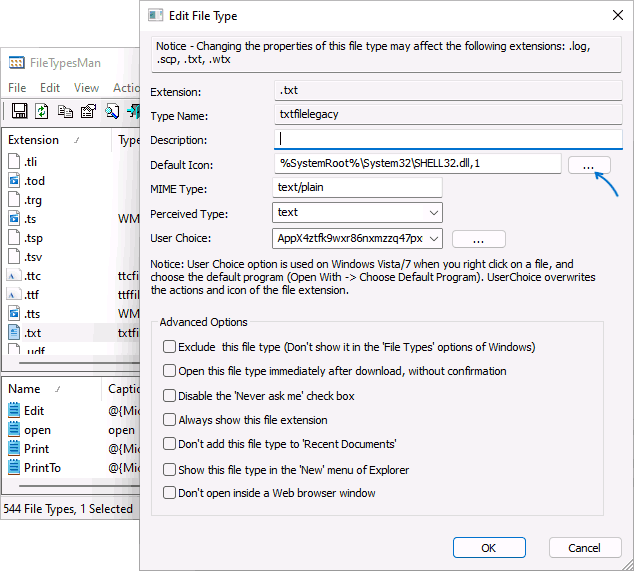Image resolution: width=634 pixels, height=571 pixels.
Task: Click the Copy selected items toolbar icon
Action: [x=65, y=111]
